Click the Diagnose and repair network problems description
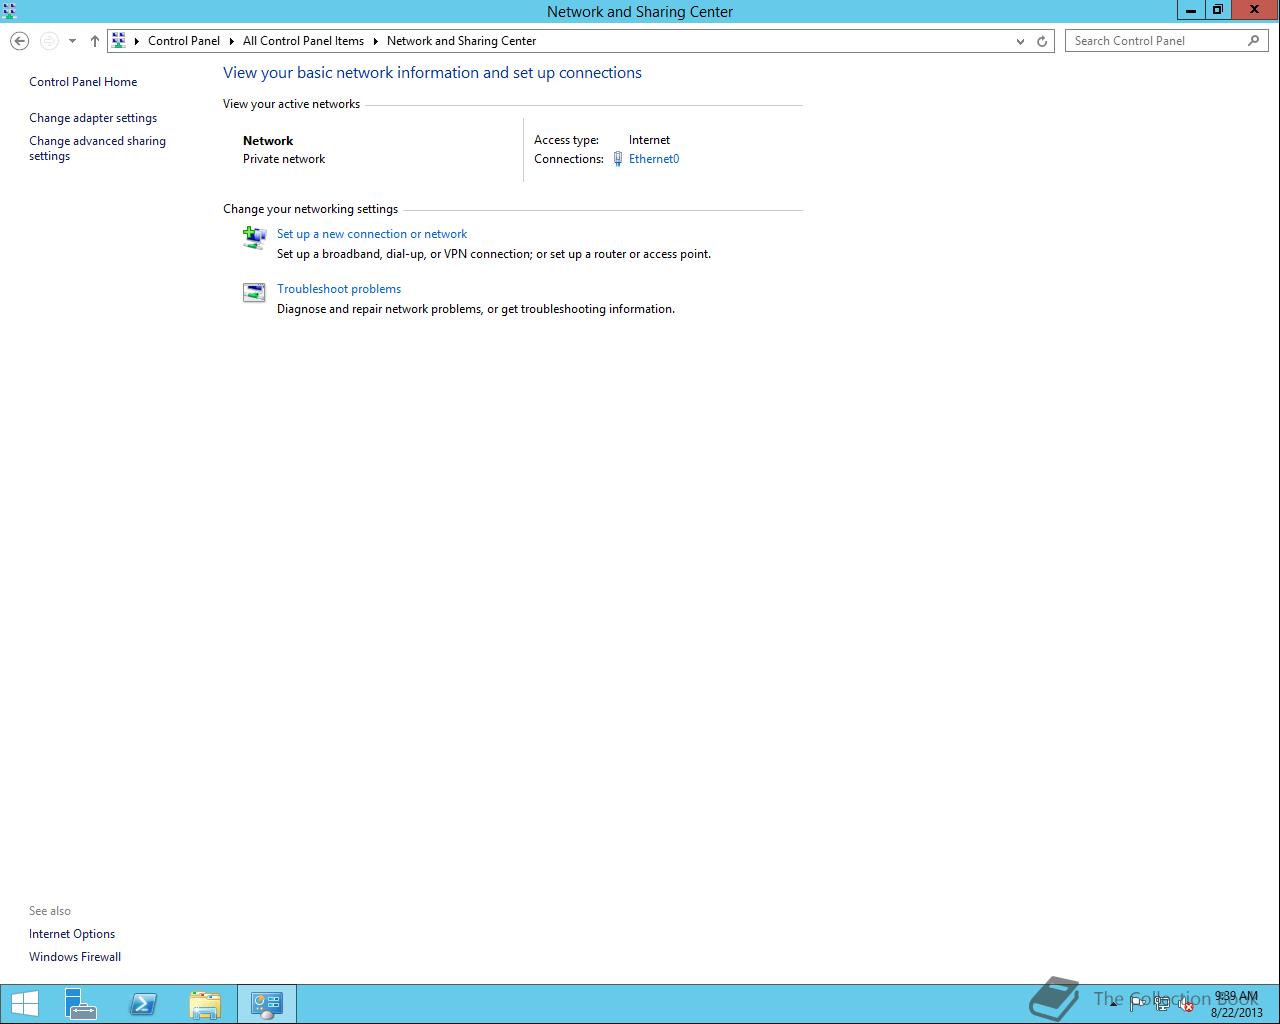The width and height of the screenshot is (1280, 1024). 476,309
